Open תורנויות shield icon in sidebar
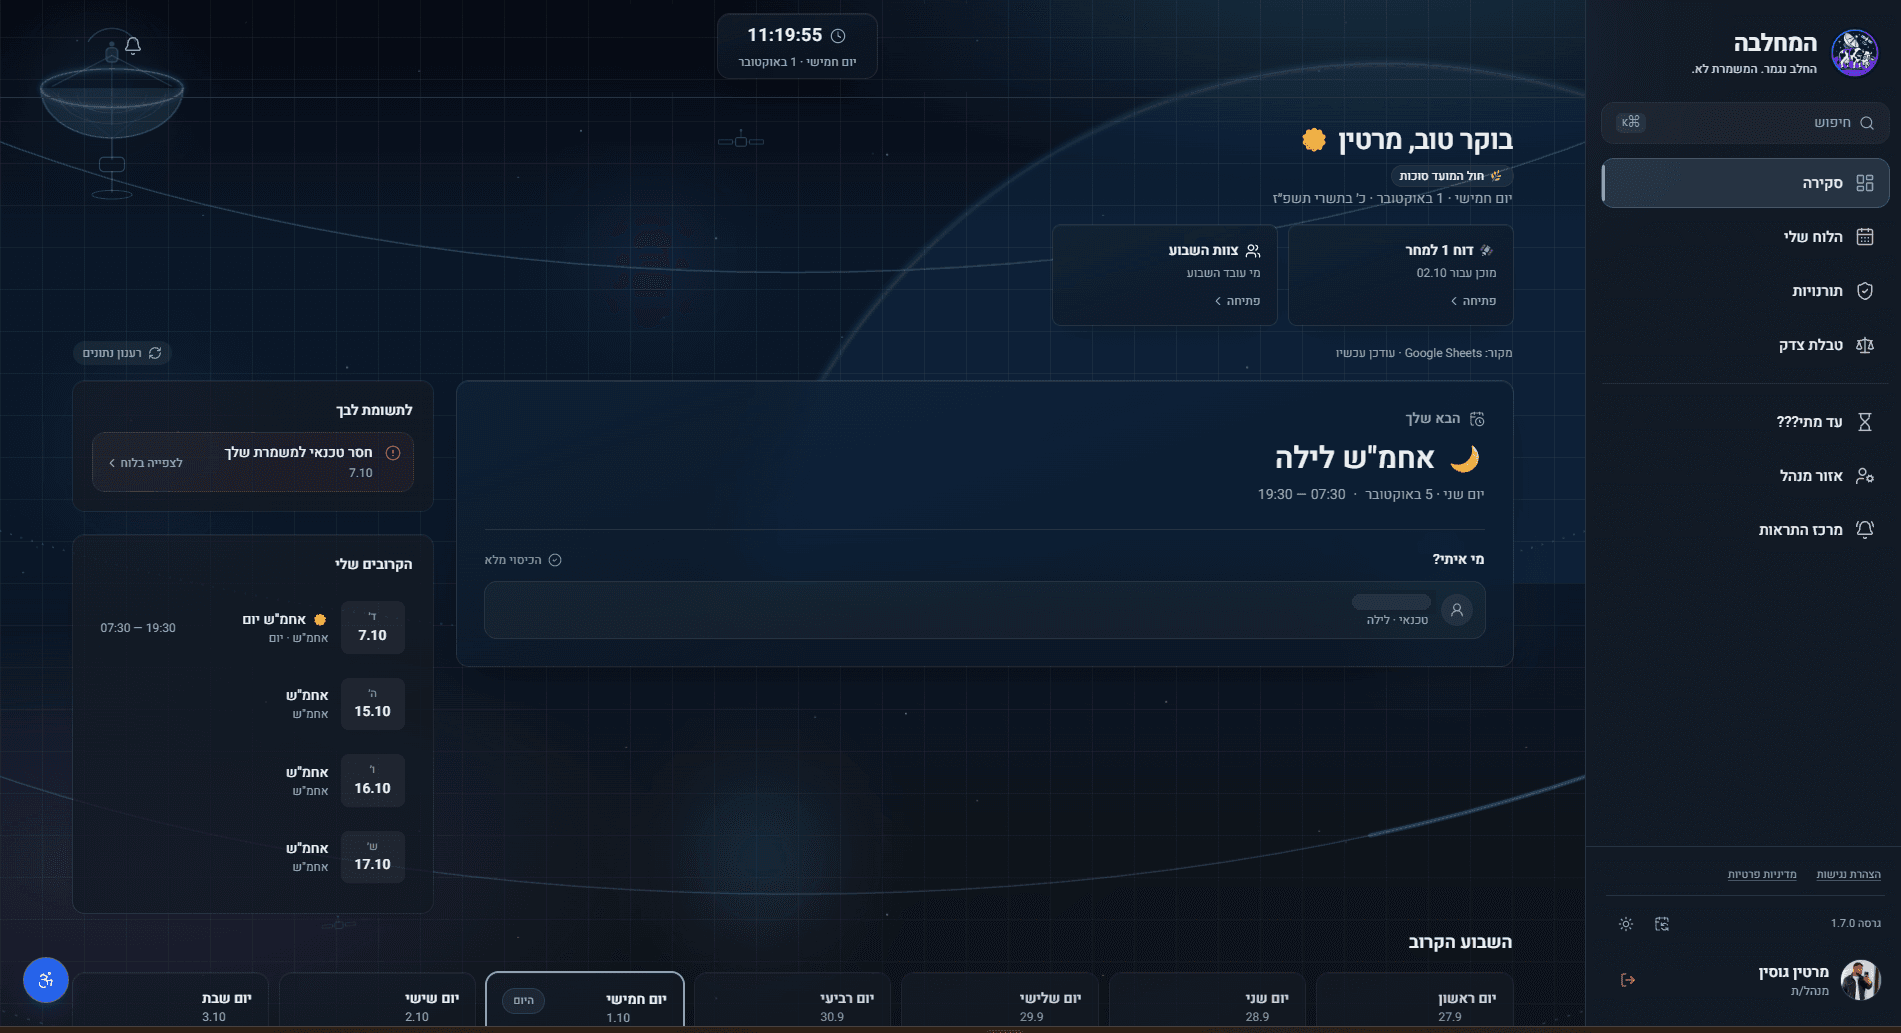The height and width of the screenshot is (1033, 1901). (x=1864, y=291)
